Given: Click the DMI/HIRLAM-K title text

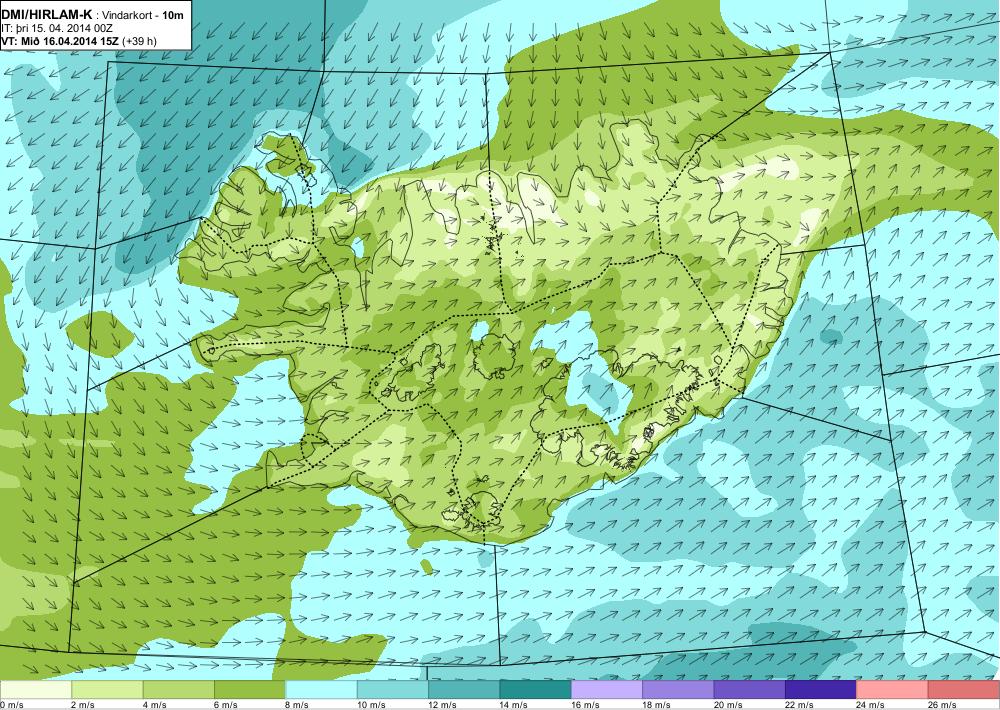Looking at the screenshot, I should click(x=47, y=14).
